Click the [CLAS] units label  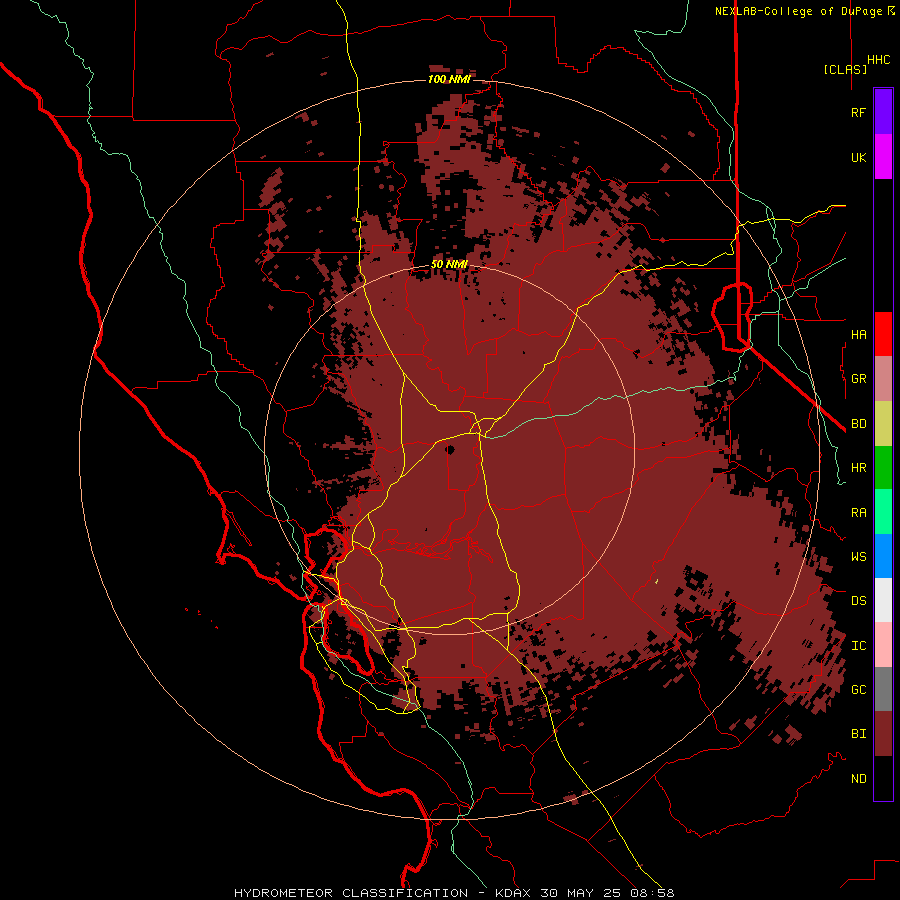(x=845, y=69)
